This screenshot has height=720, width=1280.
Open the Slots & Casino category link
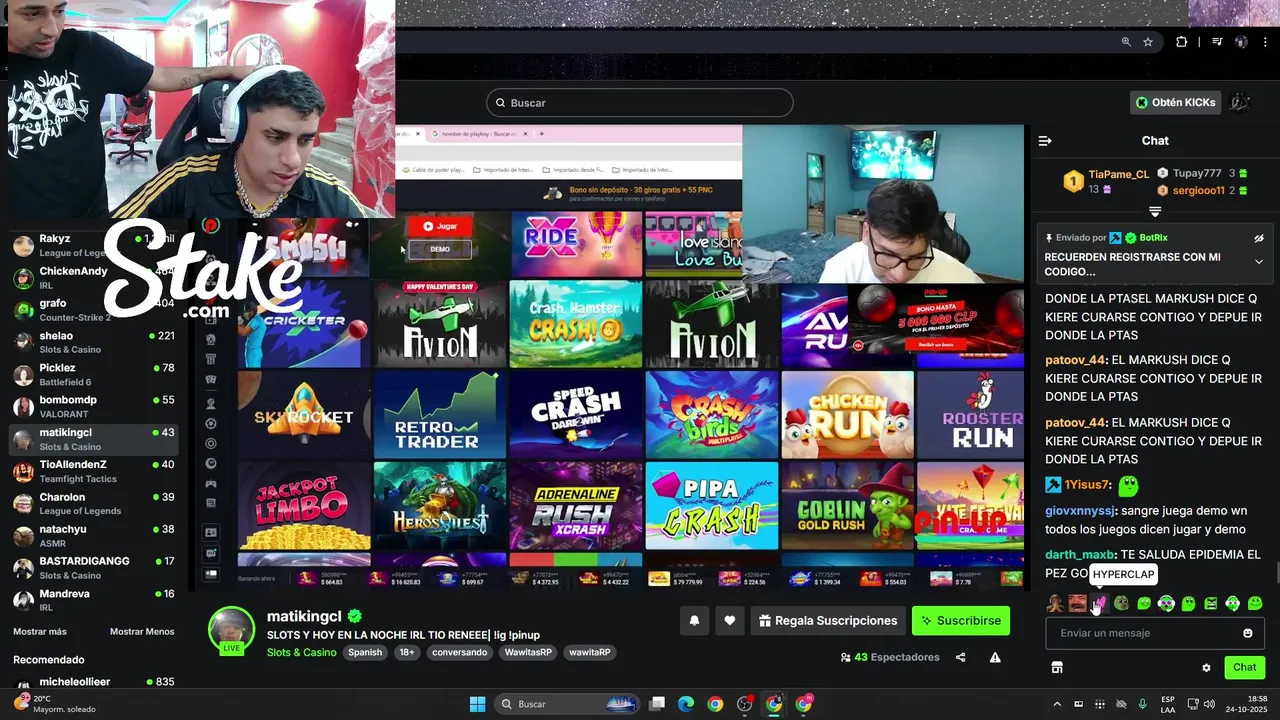[302, 652]
